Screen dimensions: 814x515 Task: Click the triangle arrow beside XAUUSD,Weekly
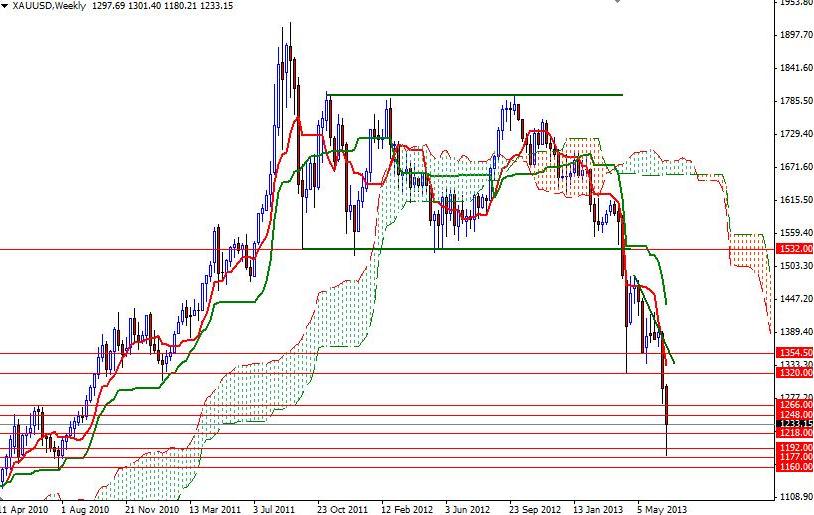[x=5, y=6]
